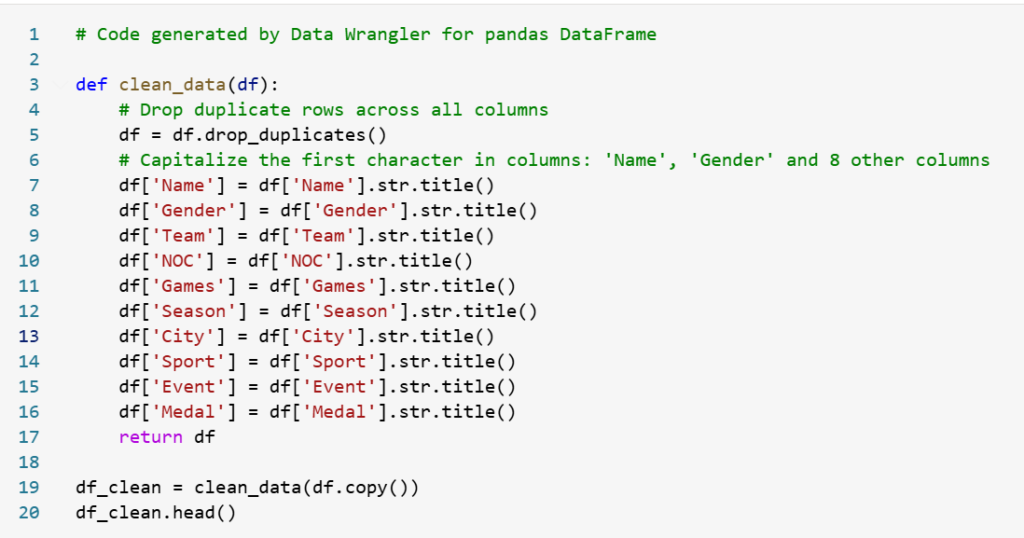
Task: Click the df['Sport'] assignment line
Action: 317,361
